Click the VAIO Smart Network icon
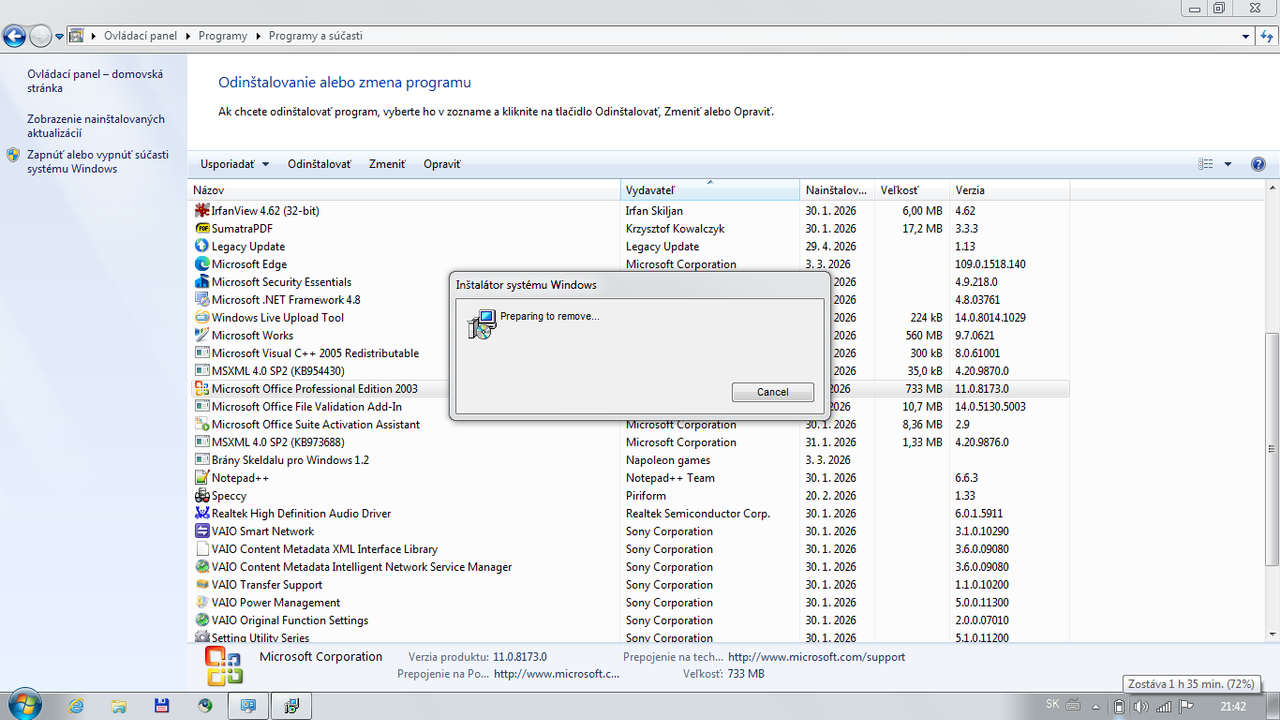The image size is (1280, 720). pyautogui.click(x=202, y=532)
